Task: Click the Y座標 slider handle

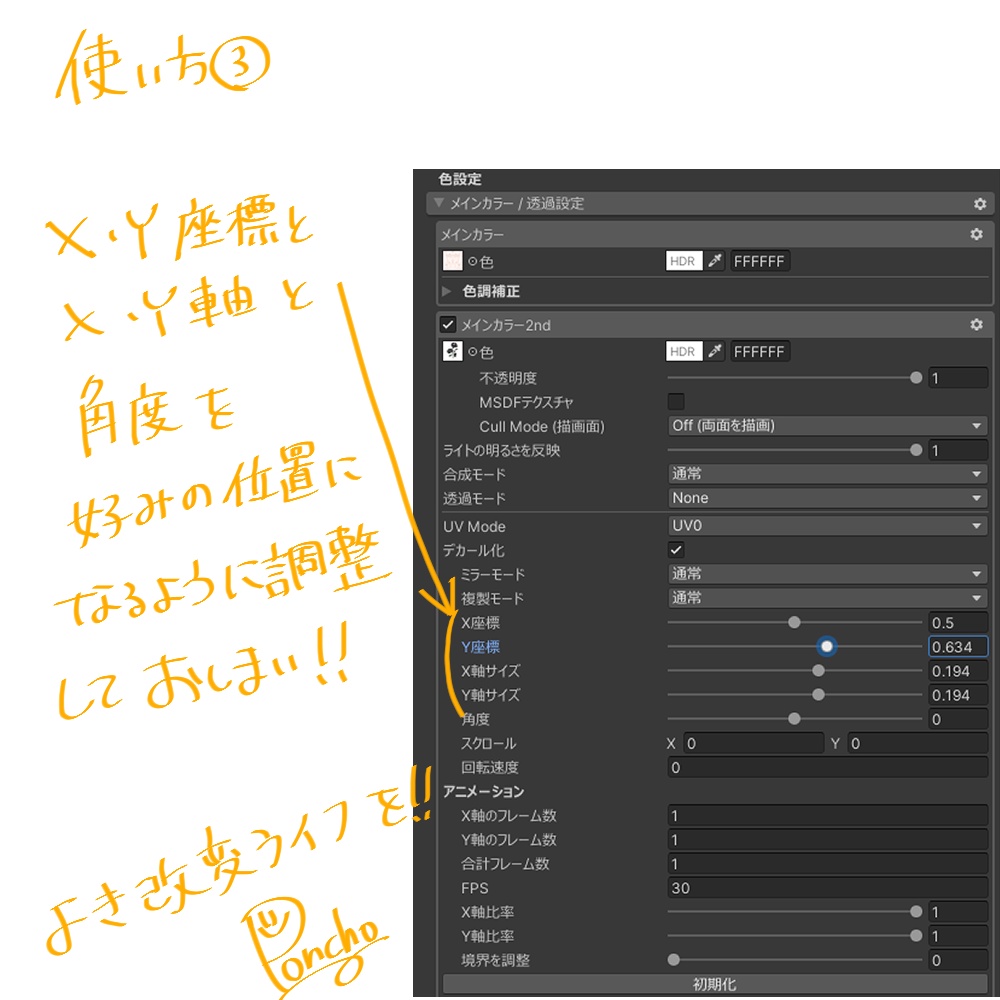Action: 827,646
